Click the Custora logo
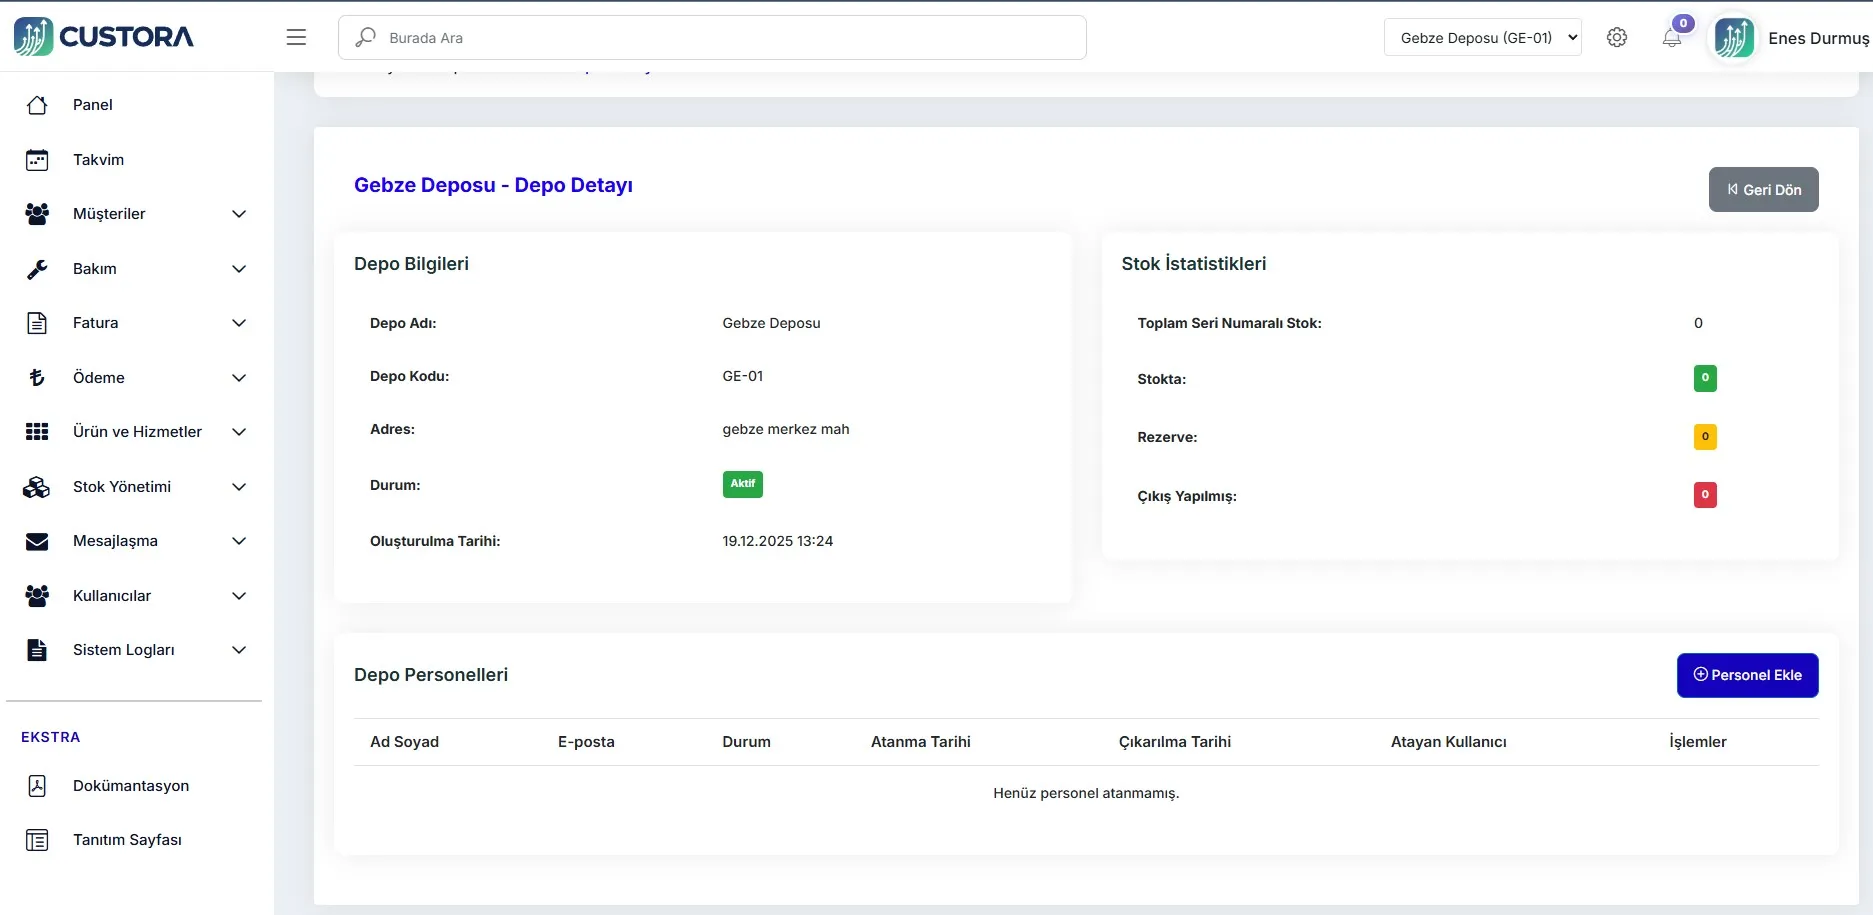This screenshot has height=915, width=1873. click(x=104, y=37)
